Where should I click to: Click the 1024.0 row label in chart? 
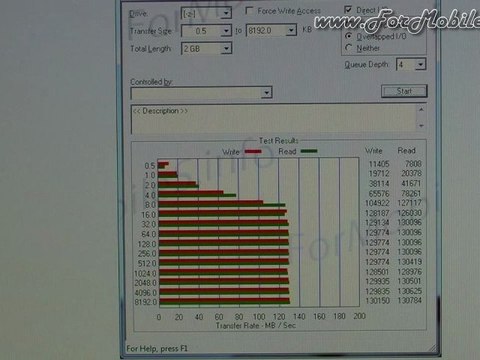145,274
